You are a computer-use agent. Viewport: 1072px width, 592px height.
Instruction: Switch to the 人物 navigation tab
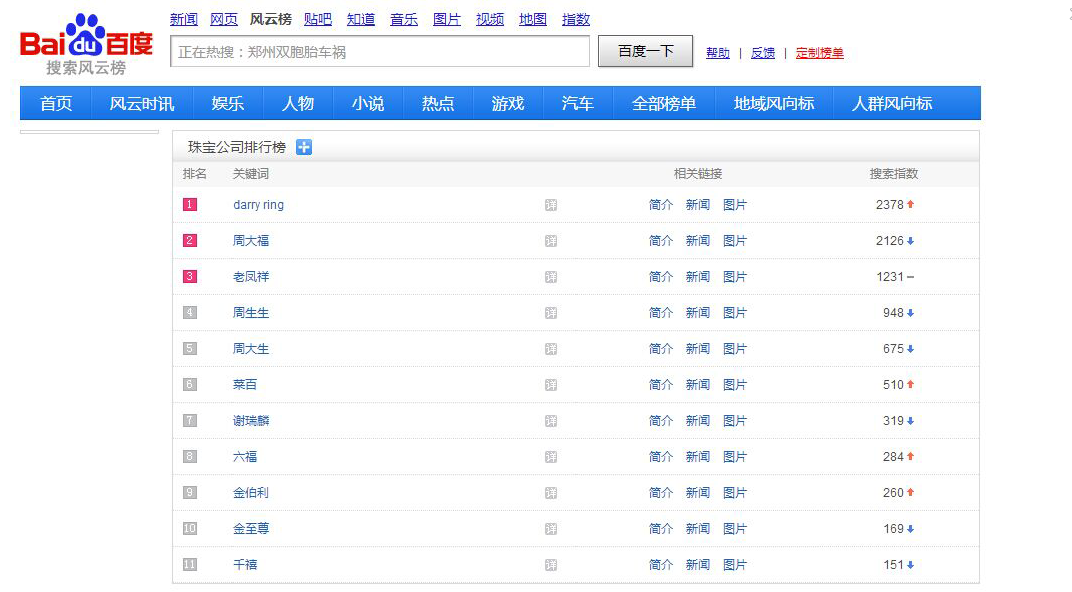tap(298, 103)
